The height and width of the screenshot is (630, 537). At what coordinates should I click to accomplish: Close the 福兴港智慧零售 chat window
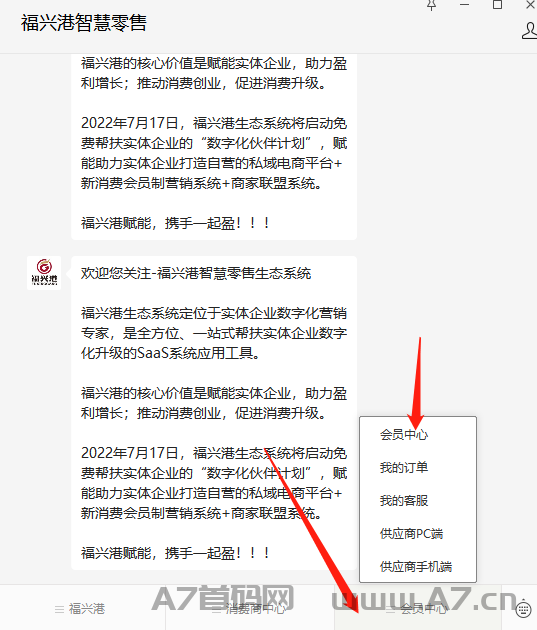pos(531,5)
